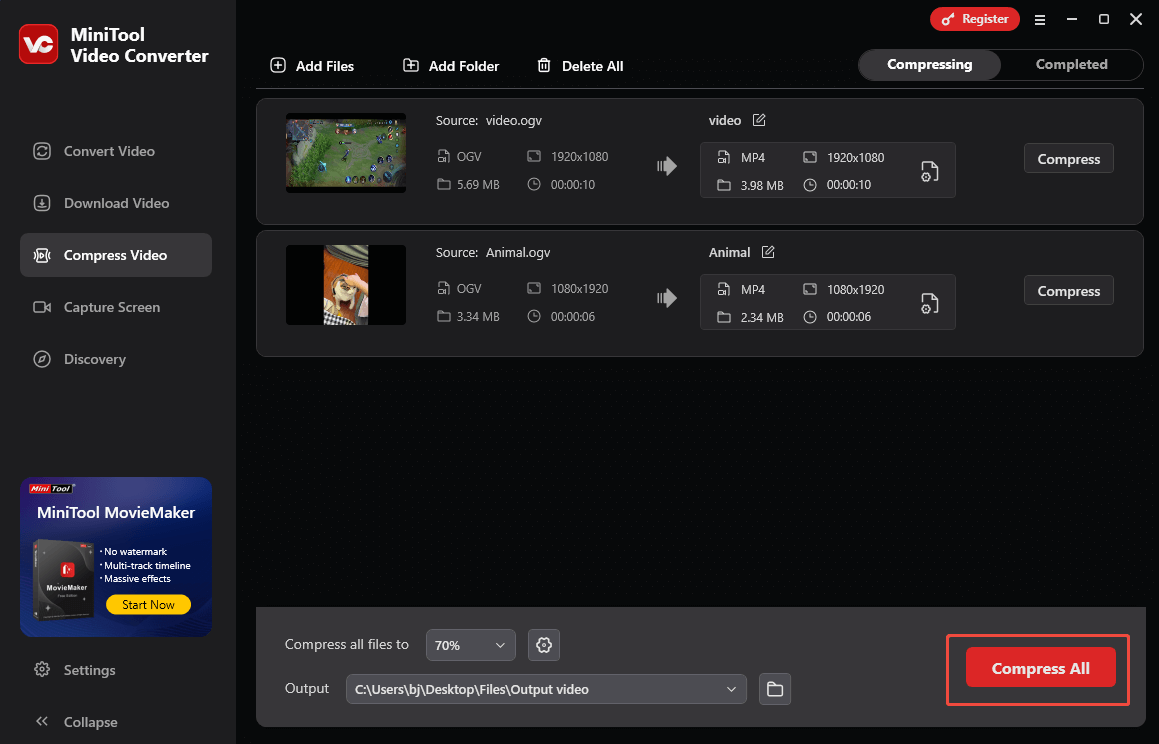Click the Animal video thumbnail
Screen dimensions: 1159x744
point(345,285)
